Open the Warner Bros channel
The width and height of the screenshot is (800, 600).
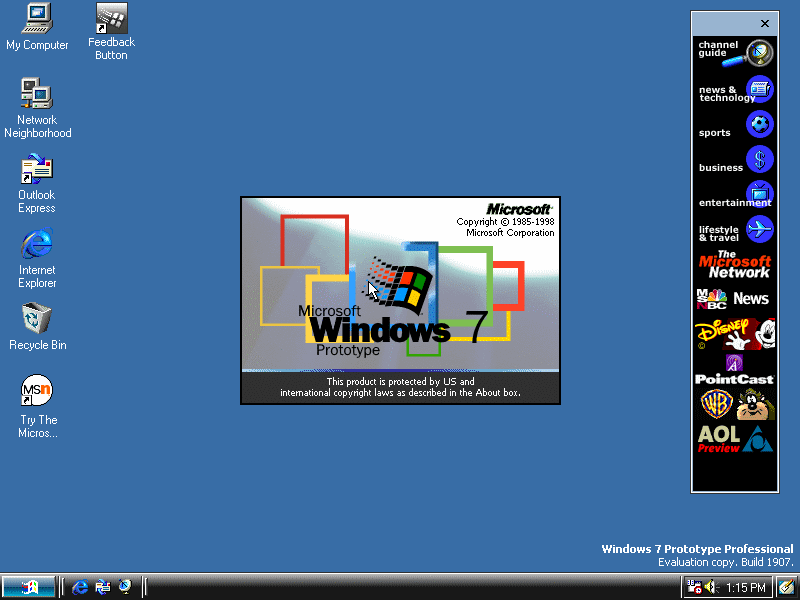click(x=735, y=404)
